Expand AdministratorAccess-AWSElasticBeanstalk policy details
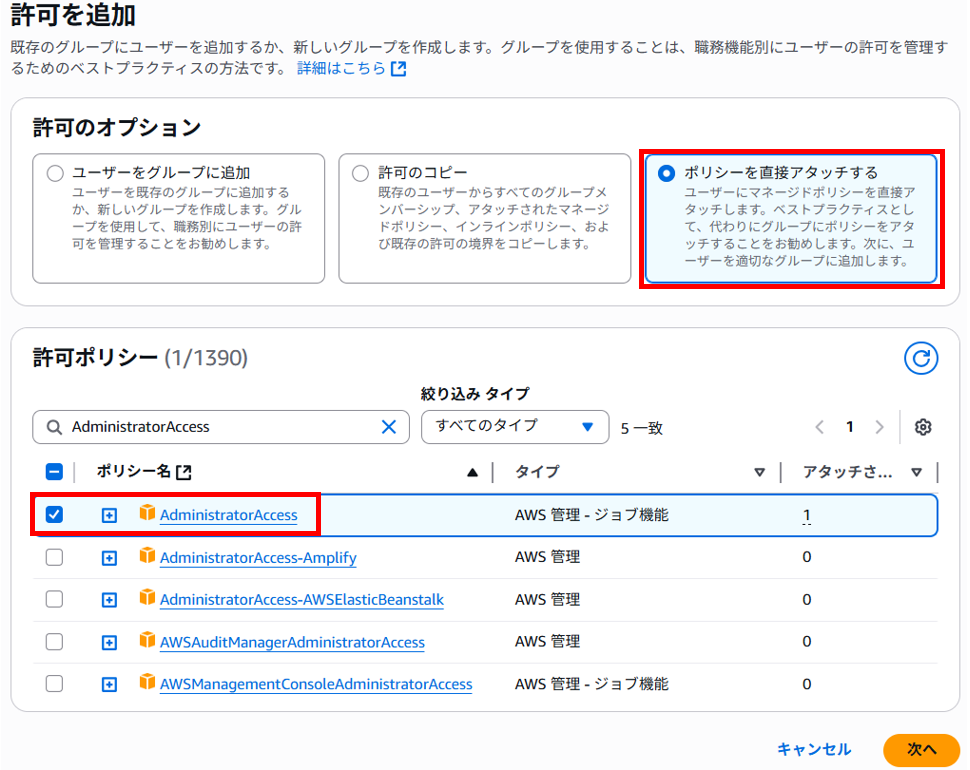Viewport: 970px width, 770px height. (109, 600)
